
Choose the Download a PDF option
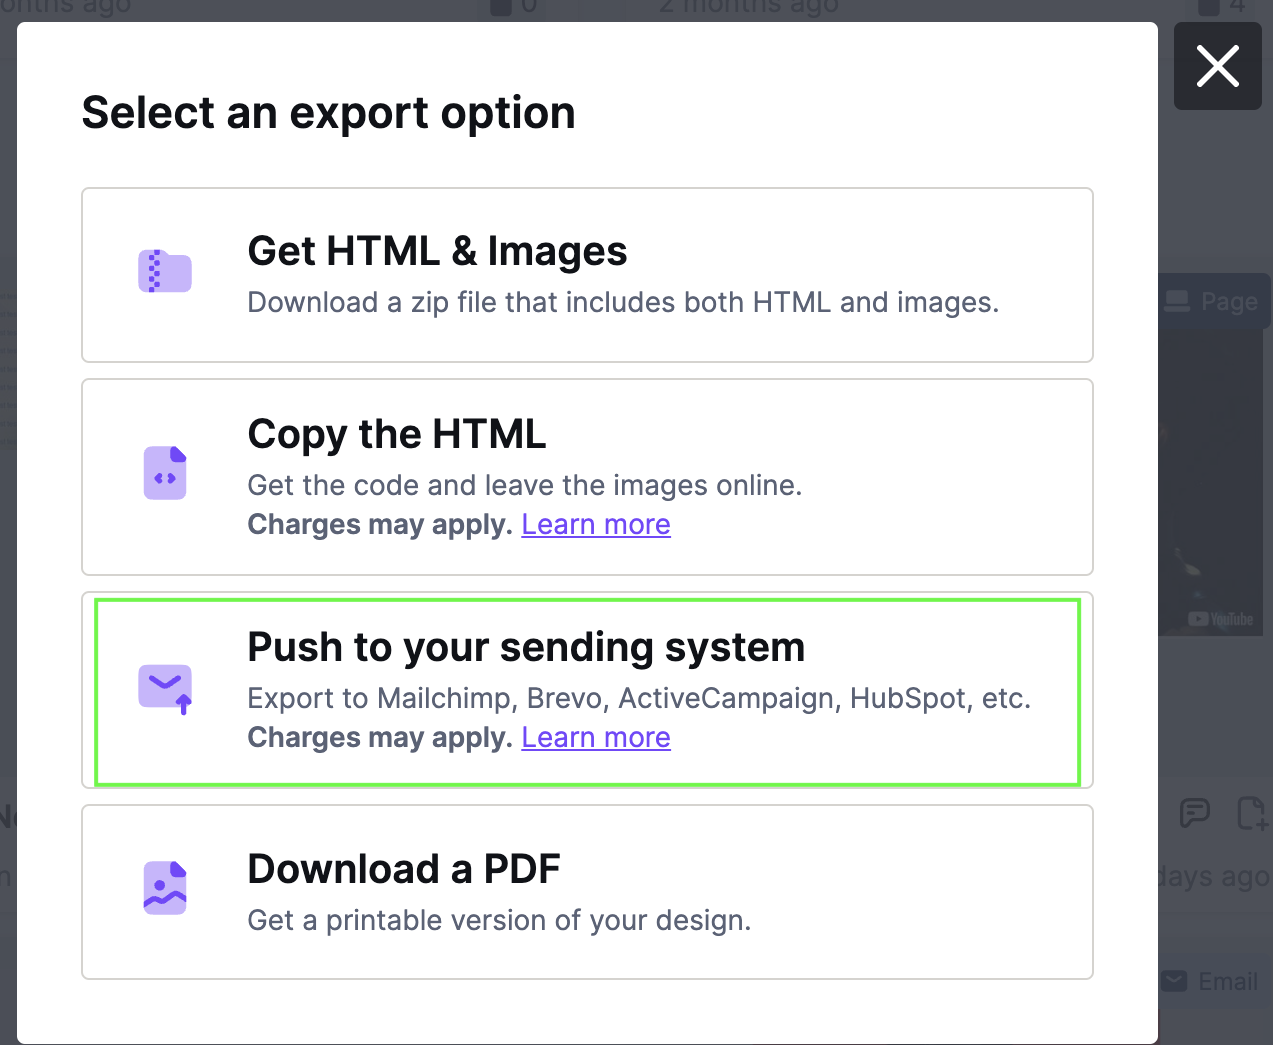click(587, 892)
